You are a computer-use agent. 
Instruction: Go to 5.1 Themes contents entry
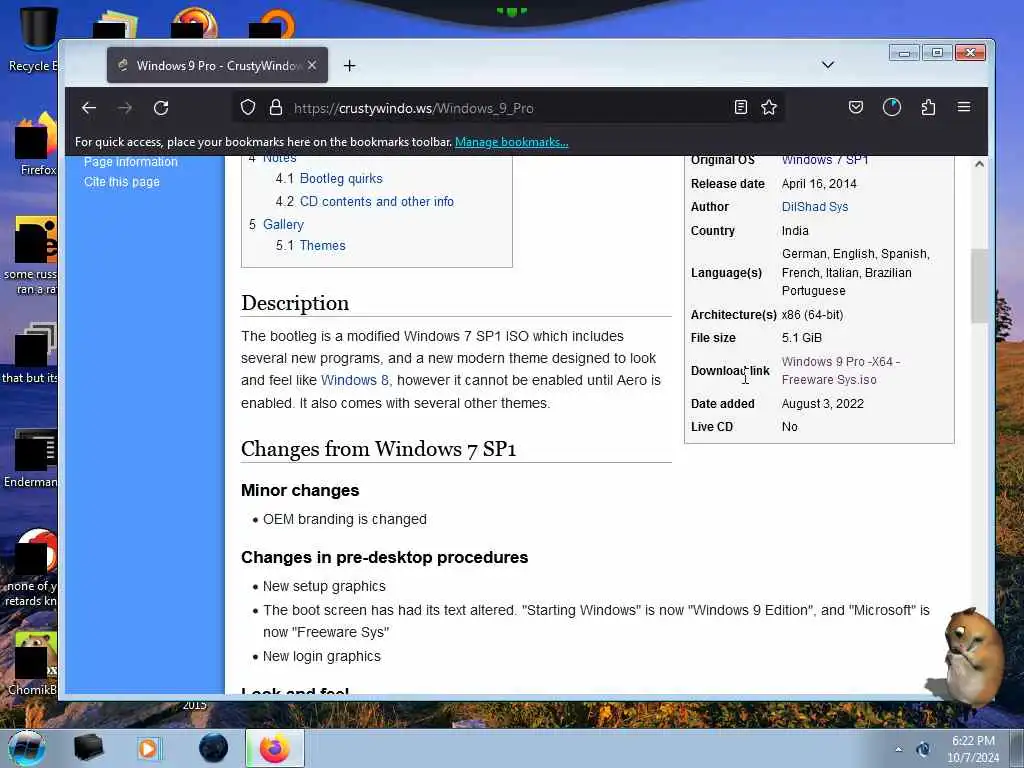coord(311,246)
